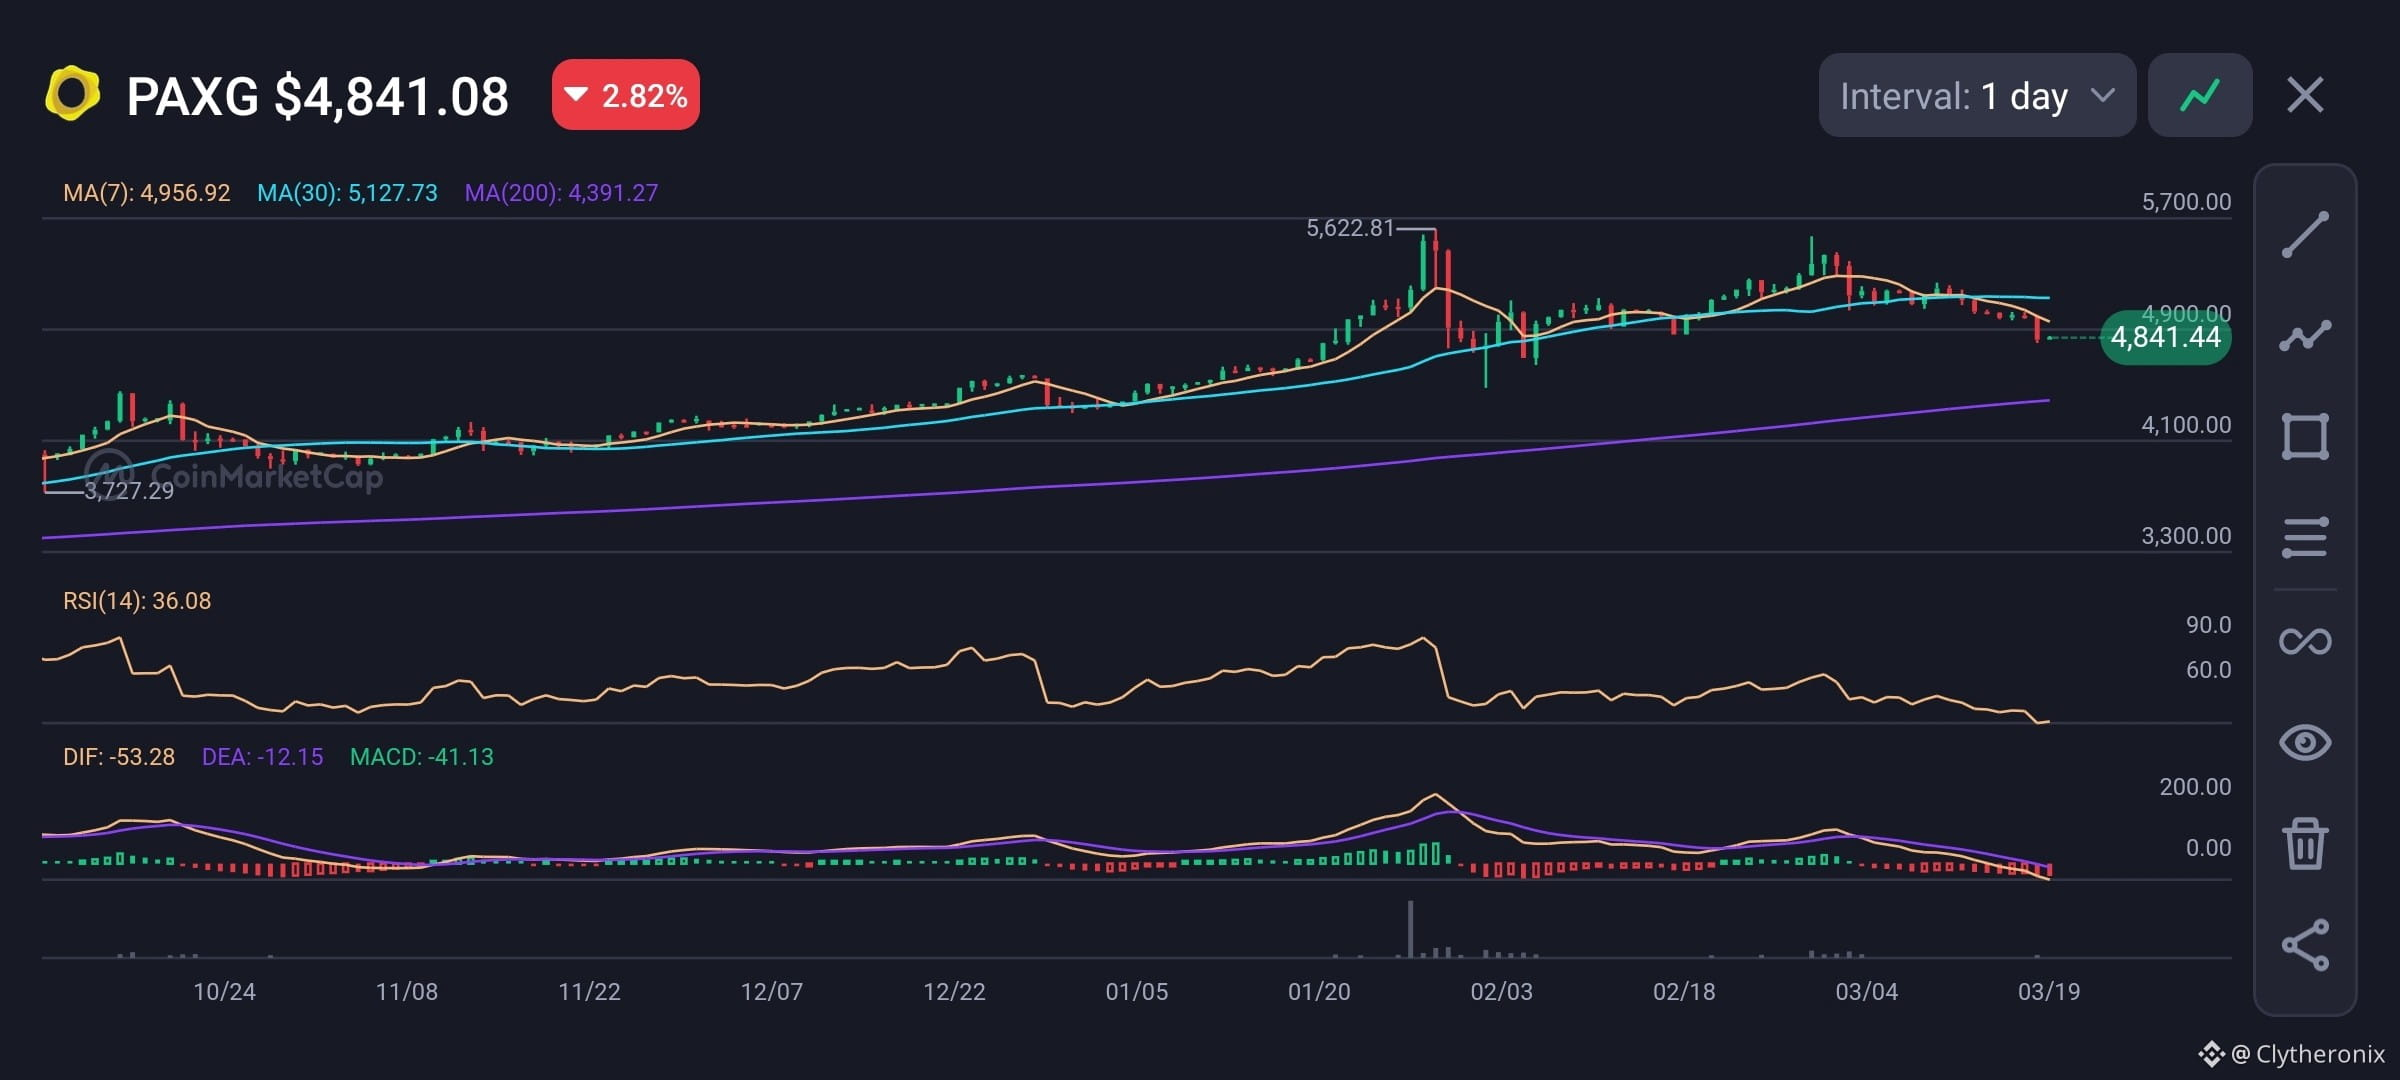Viewport: 2400px width, 1080px height.
Task: Click the 11/22 date on time axis
Action: point(589,992)
